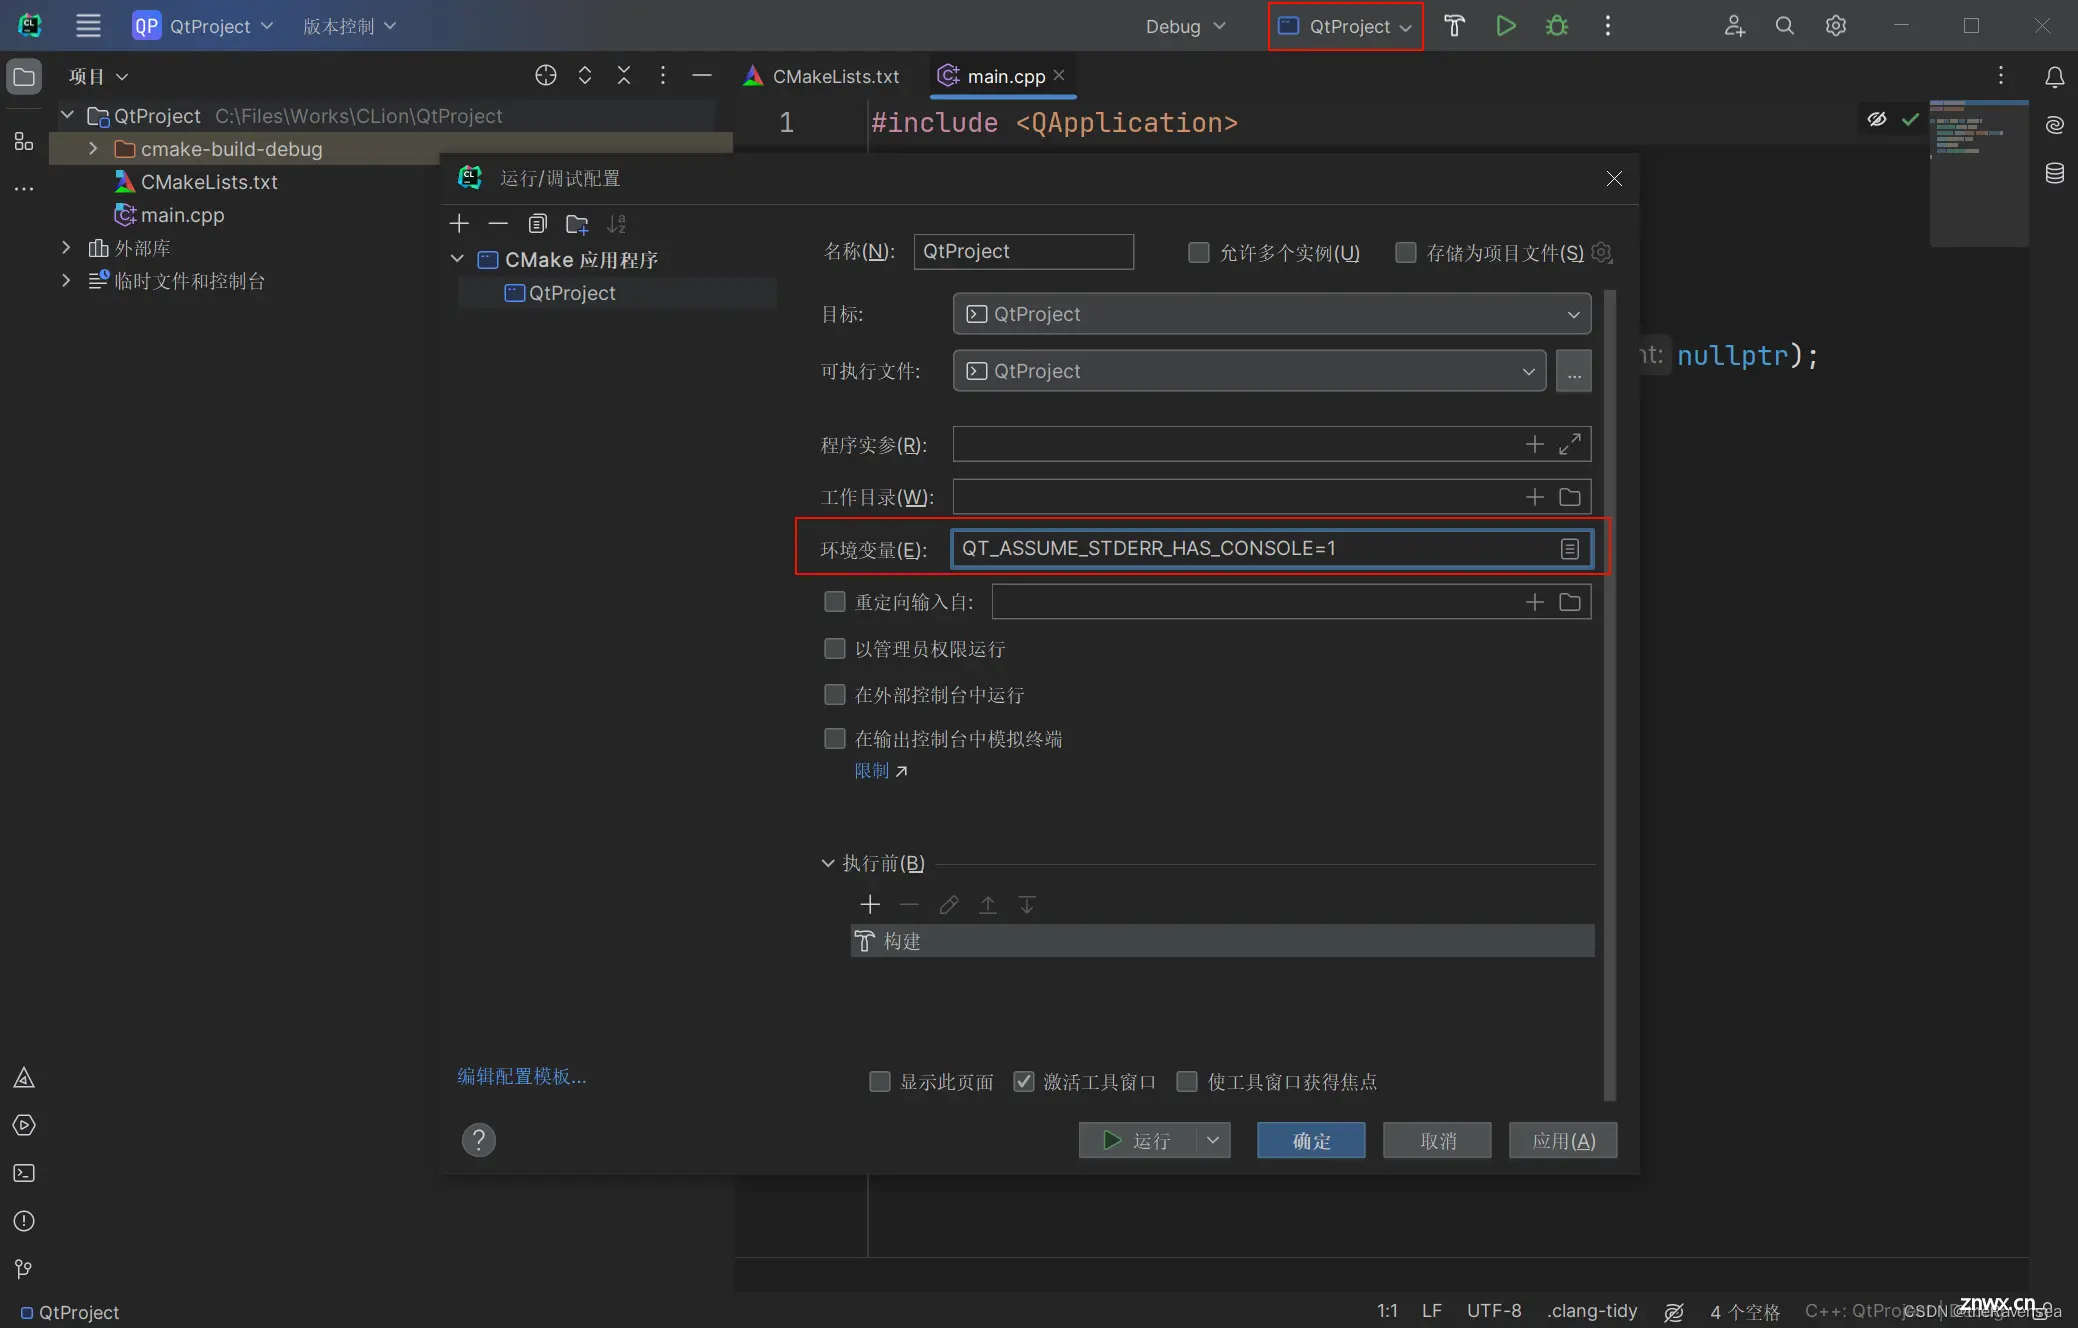Open Terminal tool window icon
Screen dimensions: 2078x1328
point(24,1173)
